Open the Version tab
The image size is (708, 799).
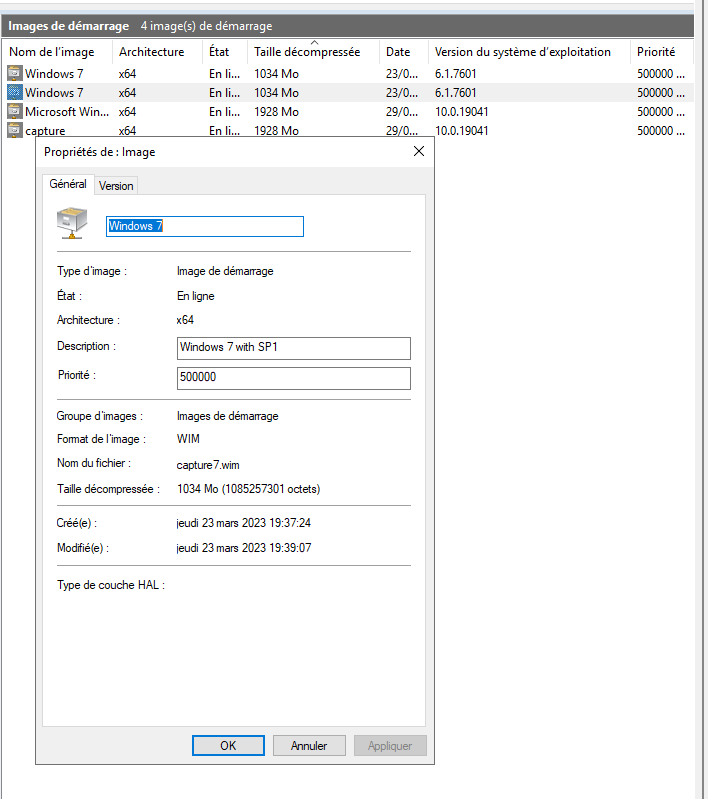[116, 186]
